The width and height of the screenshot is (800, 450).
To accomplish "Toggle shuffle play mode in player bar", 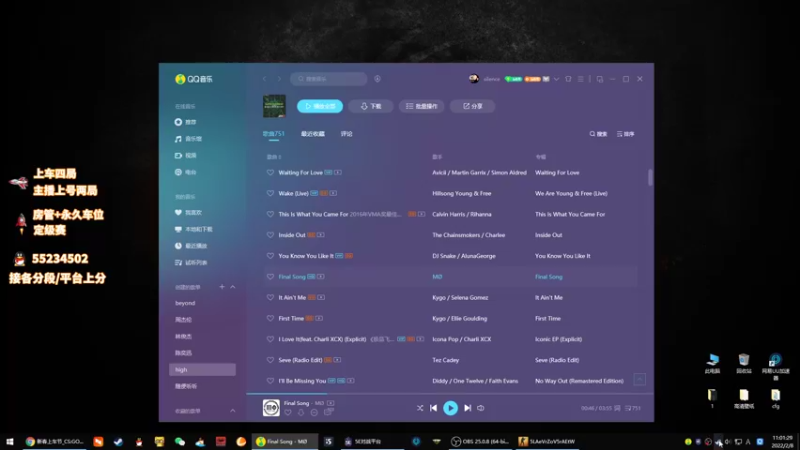I will pos(419,408).
